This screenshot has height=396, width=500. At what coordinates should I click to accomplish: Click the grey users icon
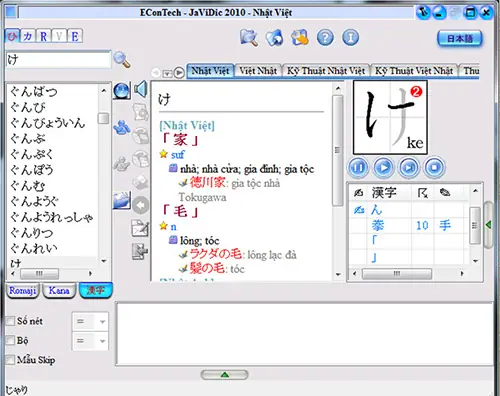122,164
